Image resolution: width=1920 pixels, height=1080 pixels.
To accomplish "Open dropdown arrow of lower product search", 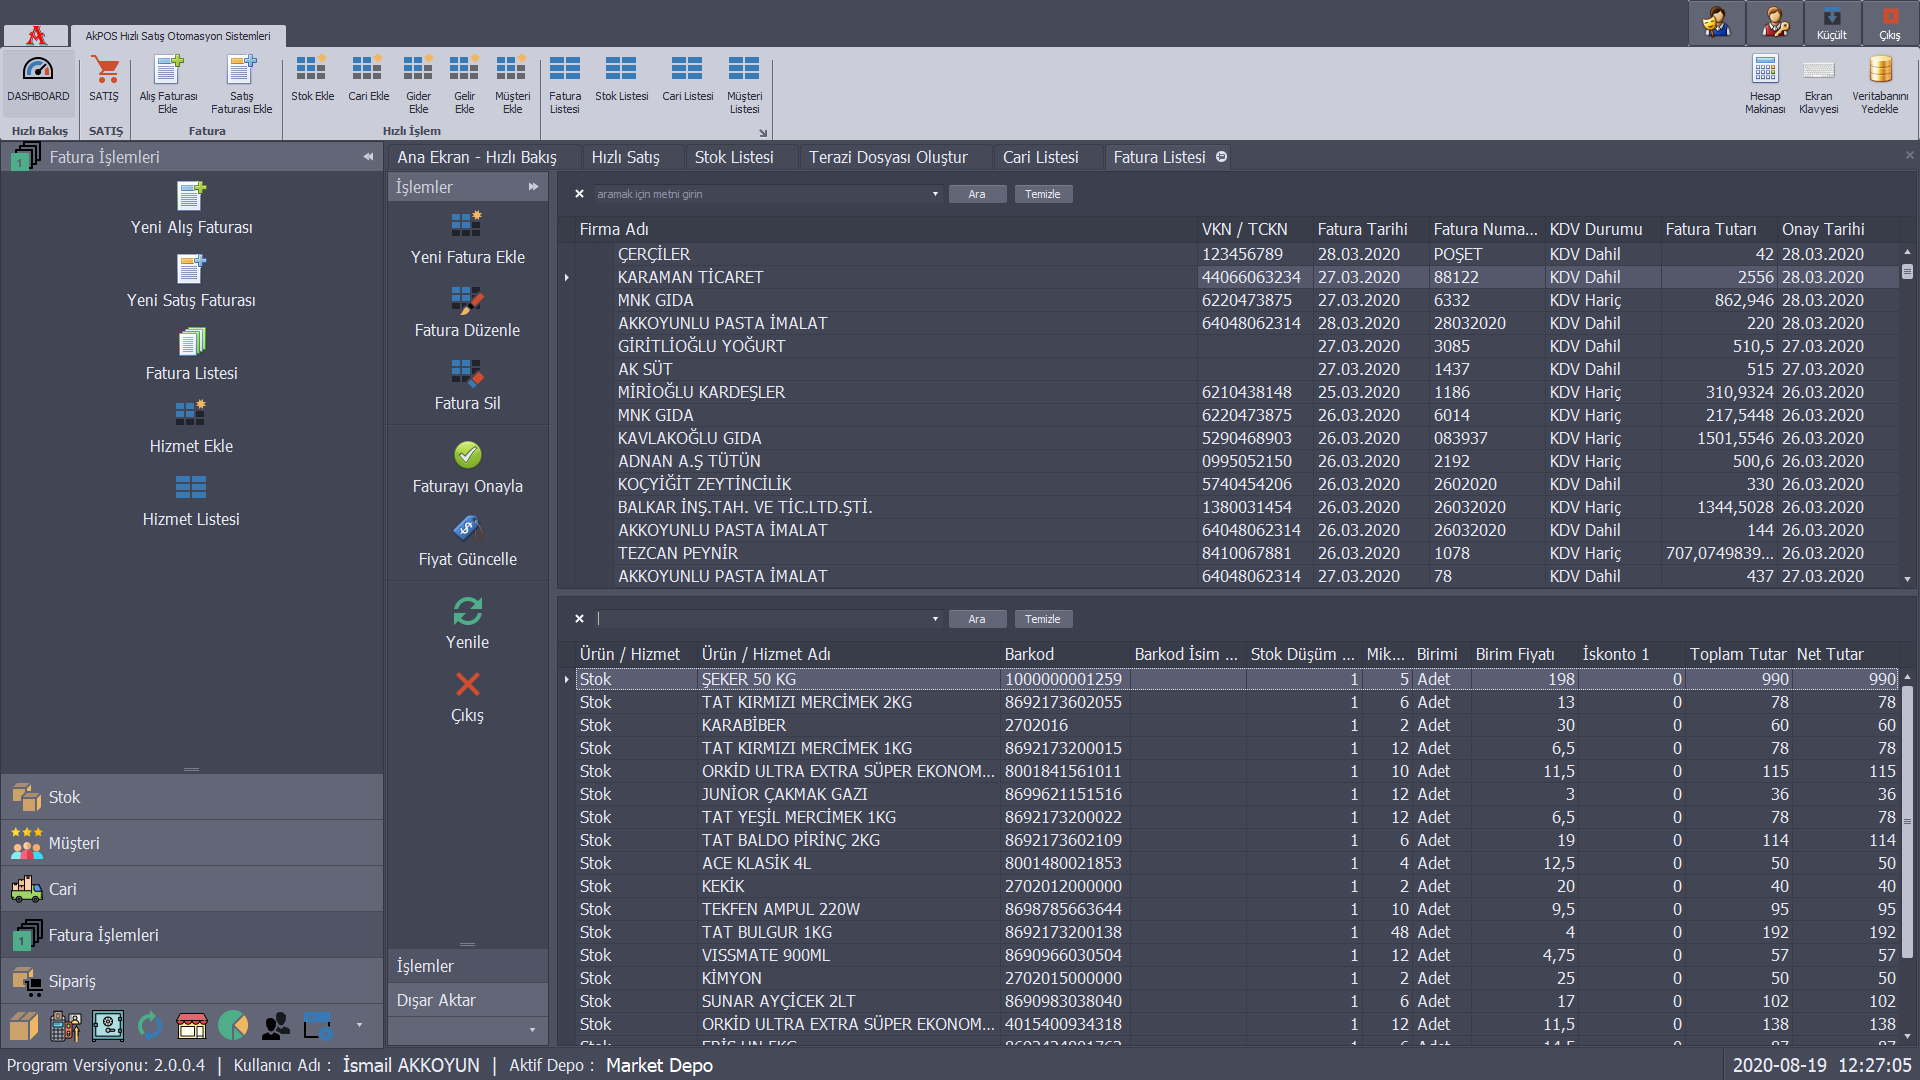I will (x=935, y=619).
